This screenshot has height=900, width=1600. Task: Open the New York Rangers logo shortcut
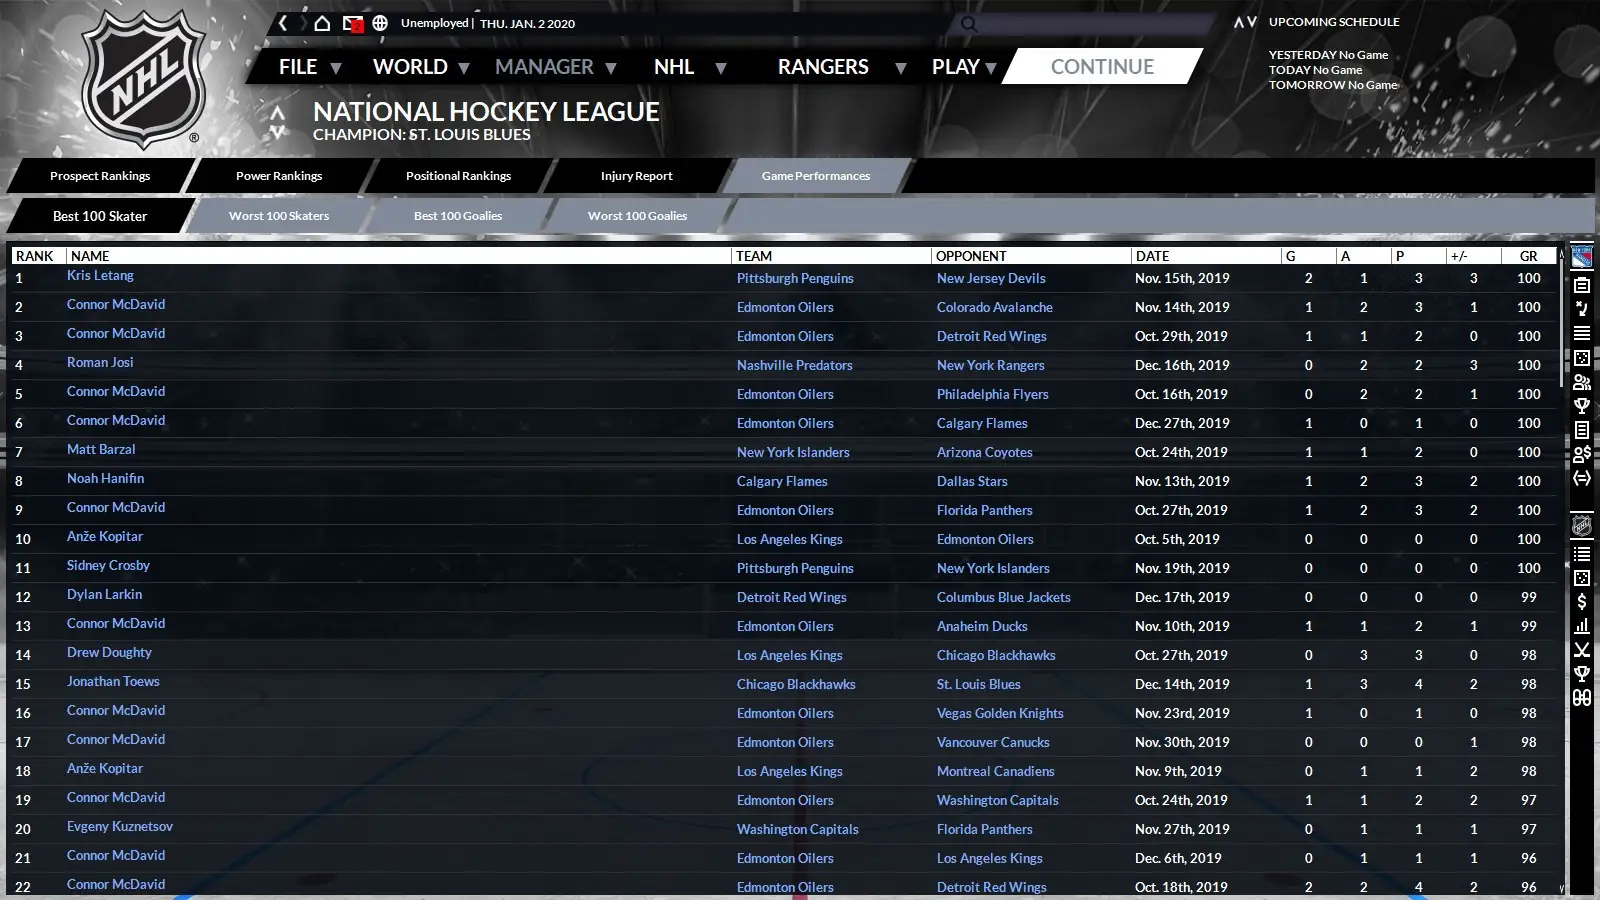[x=1582, y=257]
